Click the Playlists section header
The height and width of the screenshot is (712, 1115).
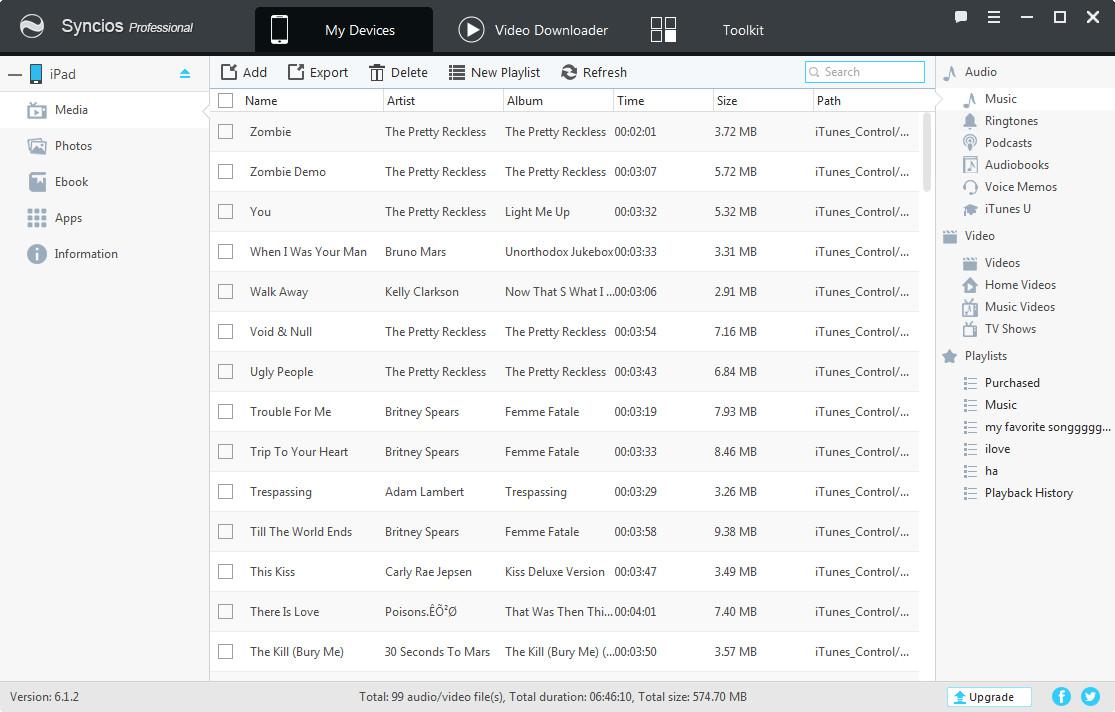tap(974, 356)
